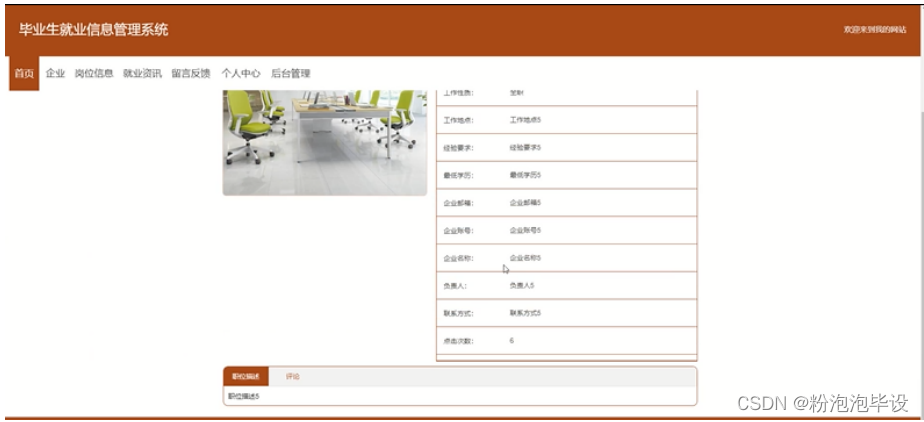This screenshot has width=924, height=422.
Task: Select the 负责人5 value
Action: tap(522, 286)
